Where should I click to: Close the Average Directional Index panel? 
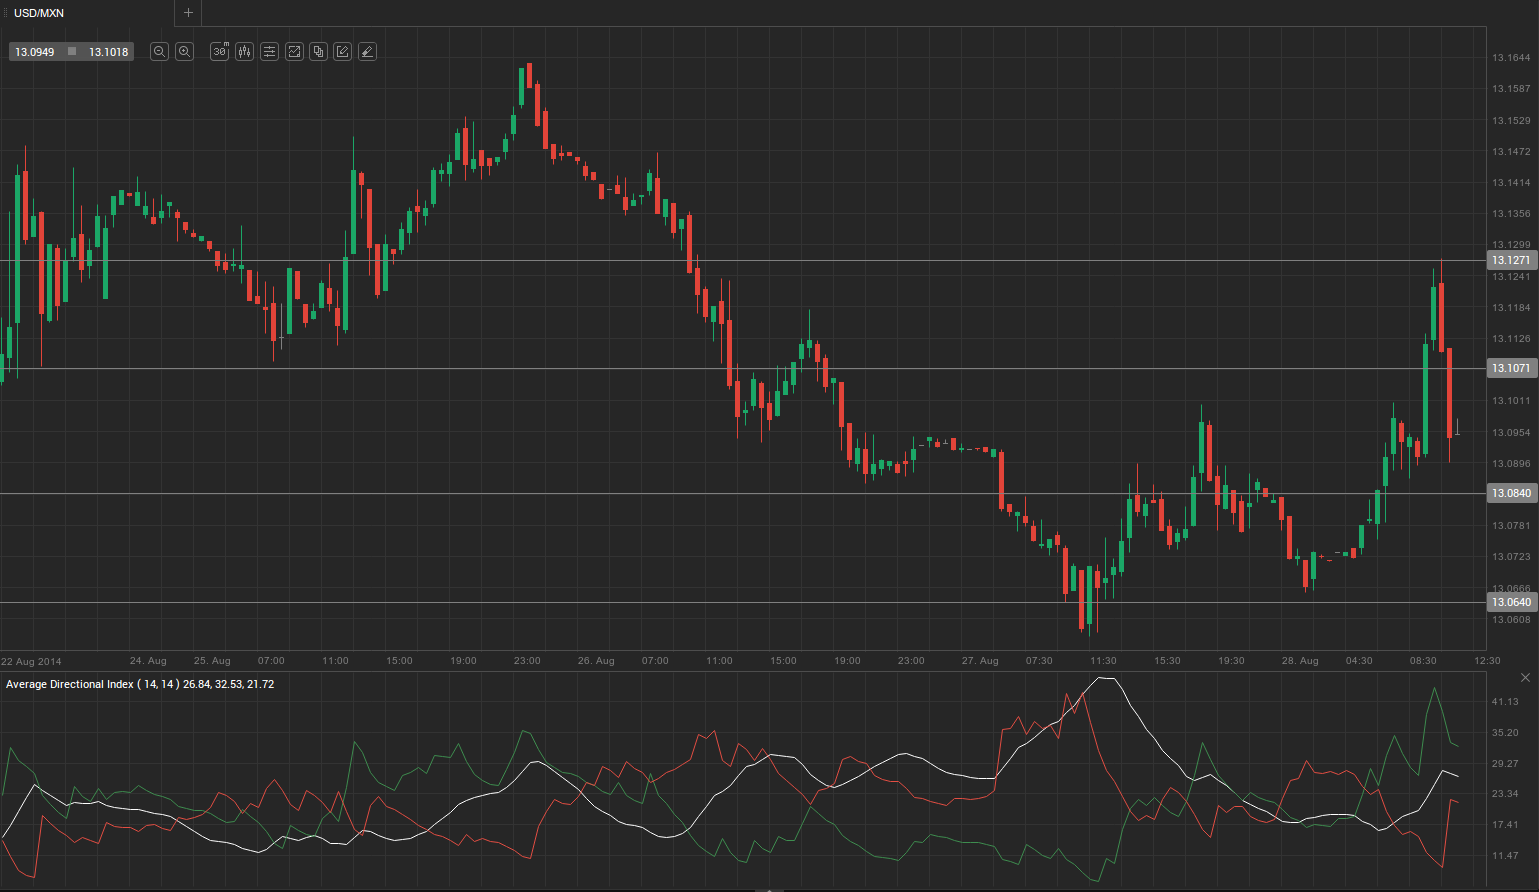click(x=1525, y=678)
